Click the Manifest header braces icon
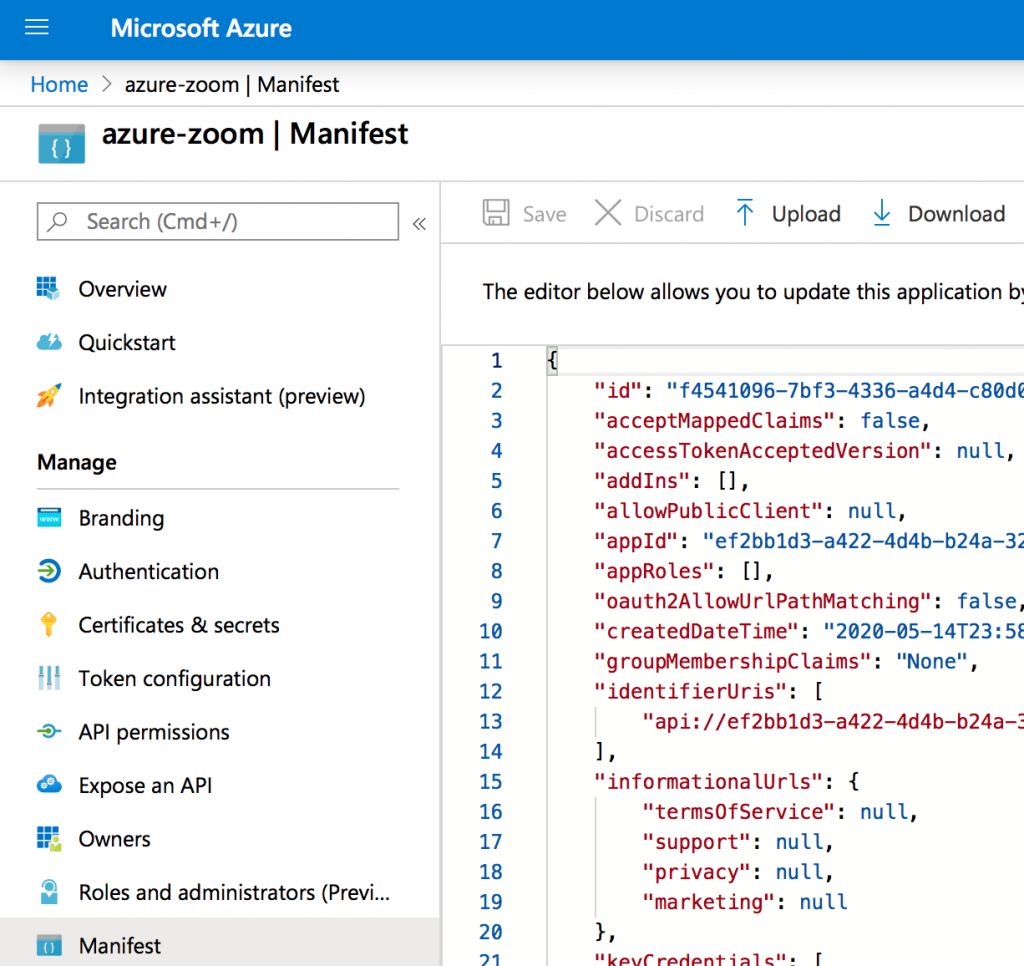Image resolution: width=1024 pixels, height=966 pixels. pos(61,143)
